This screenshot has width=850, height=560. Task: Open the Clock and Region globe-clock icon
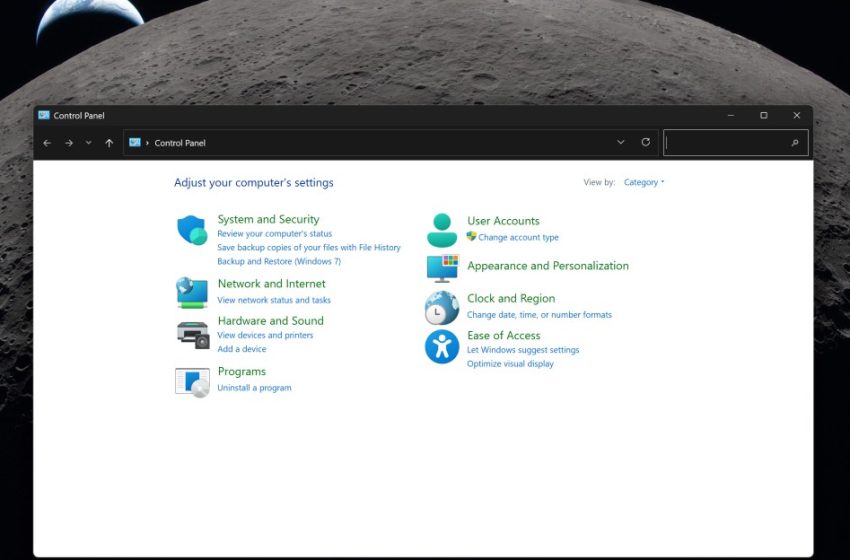pyautogui.click(x=442, y=308)
